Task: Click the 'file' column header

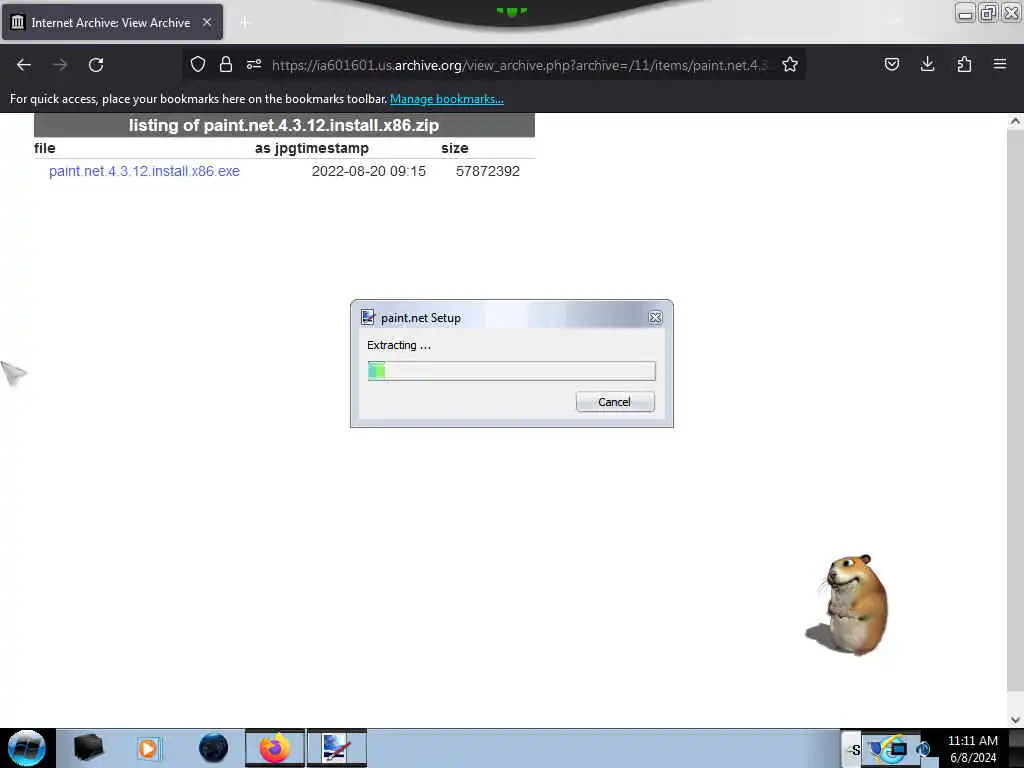Action: pos(45,148)
